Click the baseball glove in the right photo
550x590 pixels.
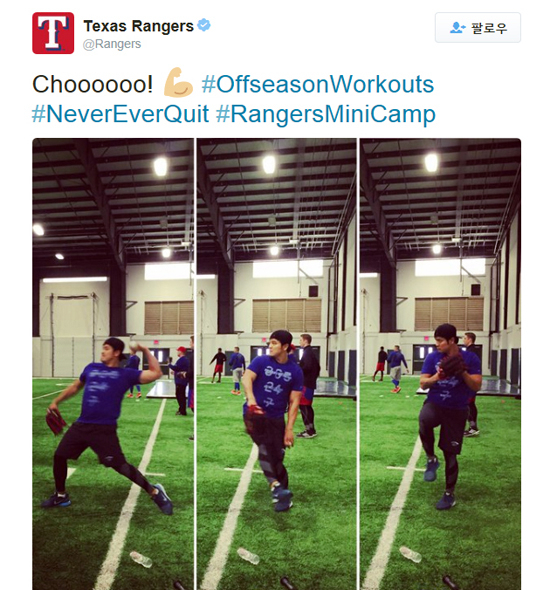tap(451, 365)
